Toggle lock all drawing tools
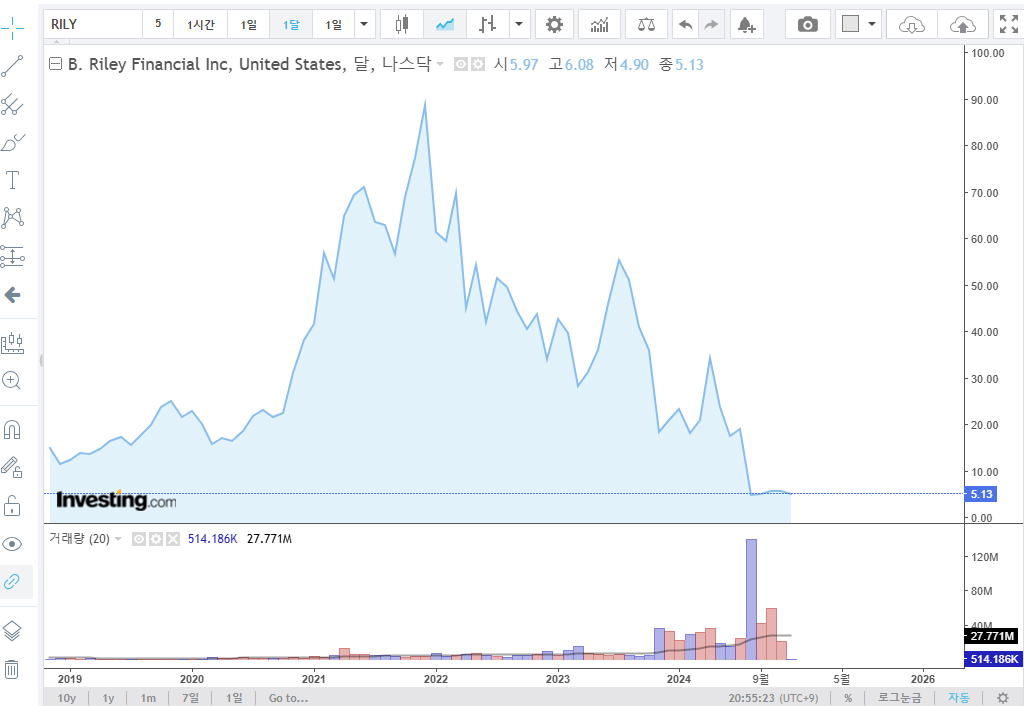Image resolution: width=1024 pixels, height=706 pixels. pyautogui.click(x=12, y=506)
